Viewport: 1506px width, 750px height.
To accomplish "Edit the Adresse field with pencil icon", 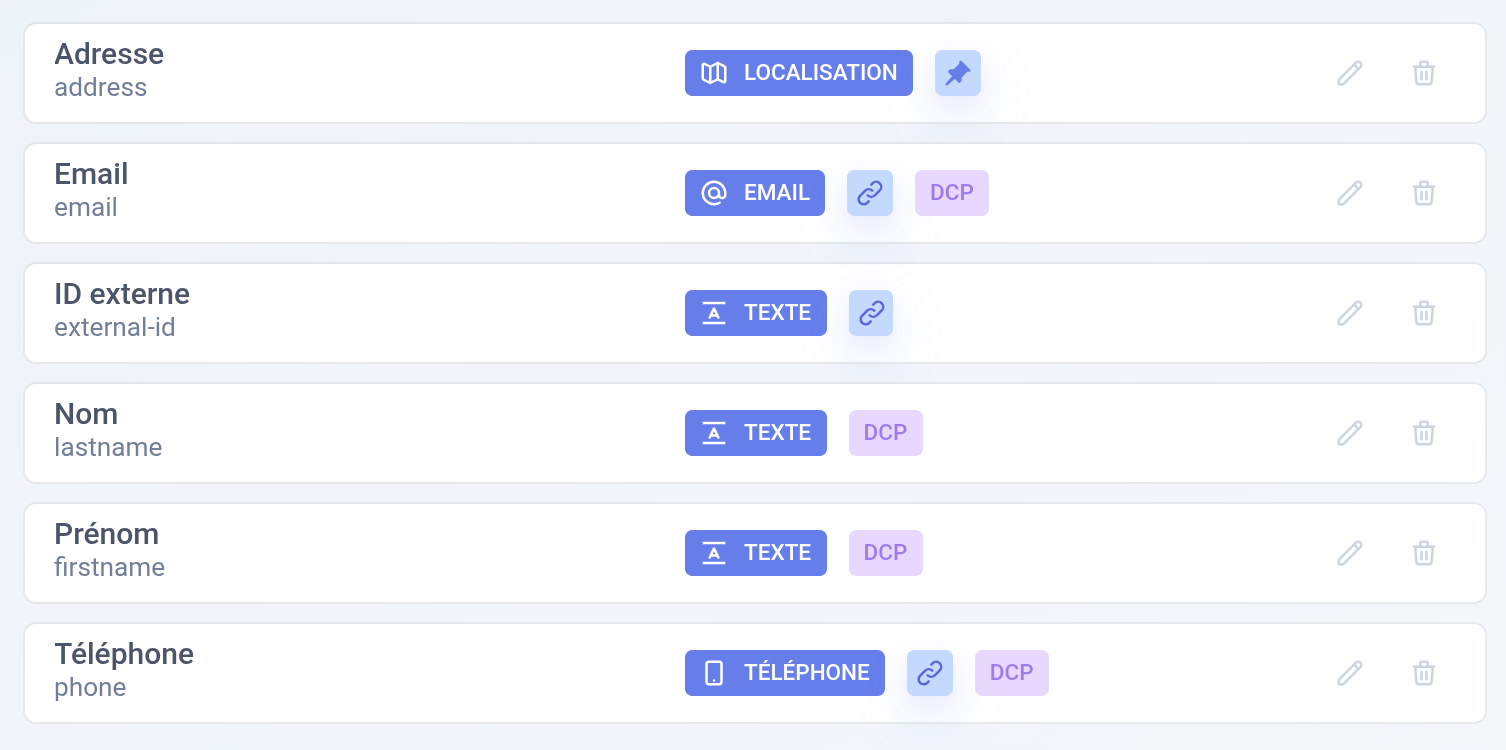I will 1350,73.
